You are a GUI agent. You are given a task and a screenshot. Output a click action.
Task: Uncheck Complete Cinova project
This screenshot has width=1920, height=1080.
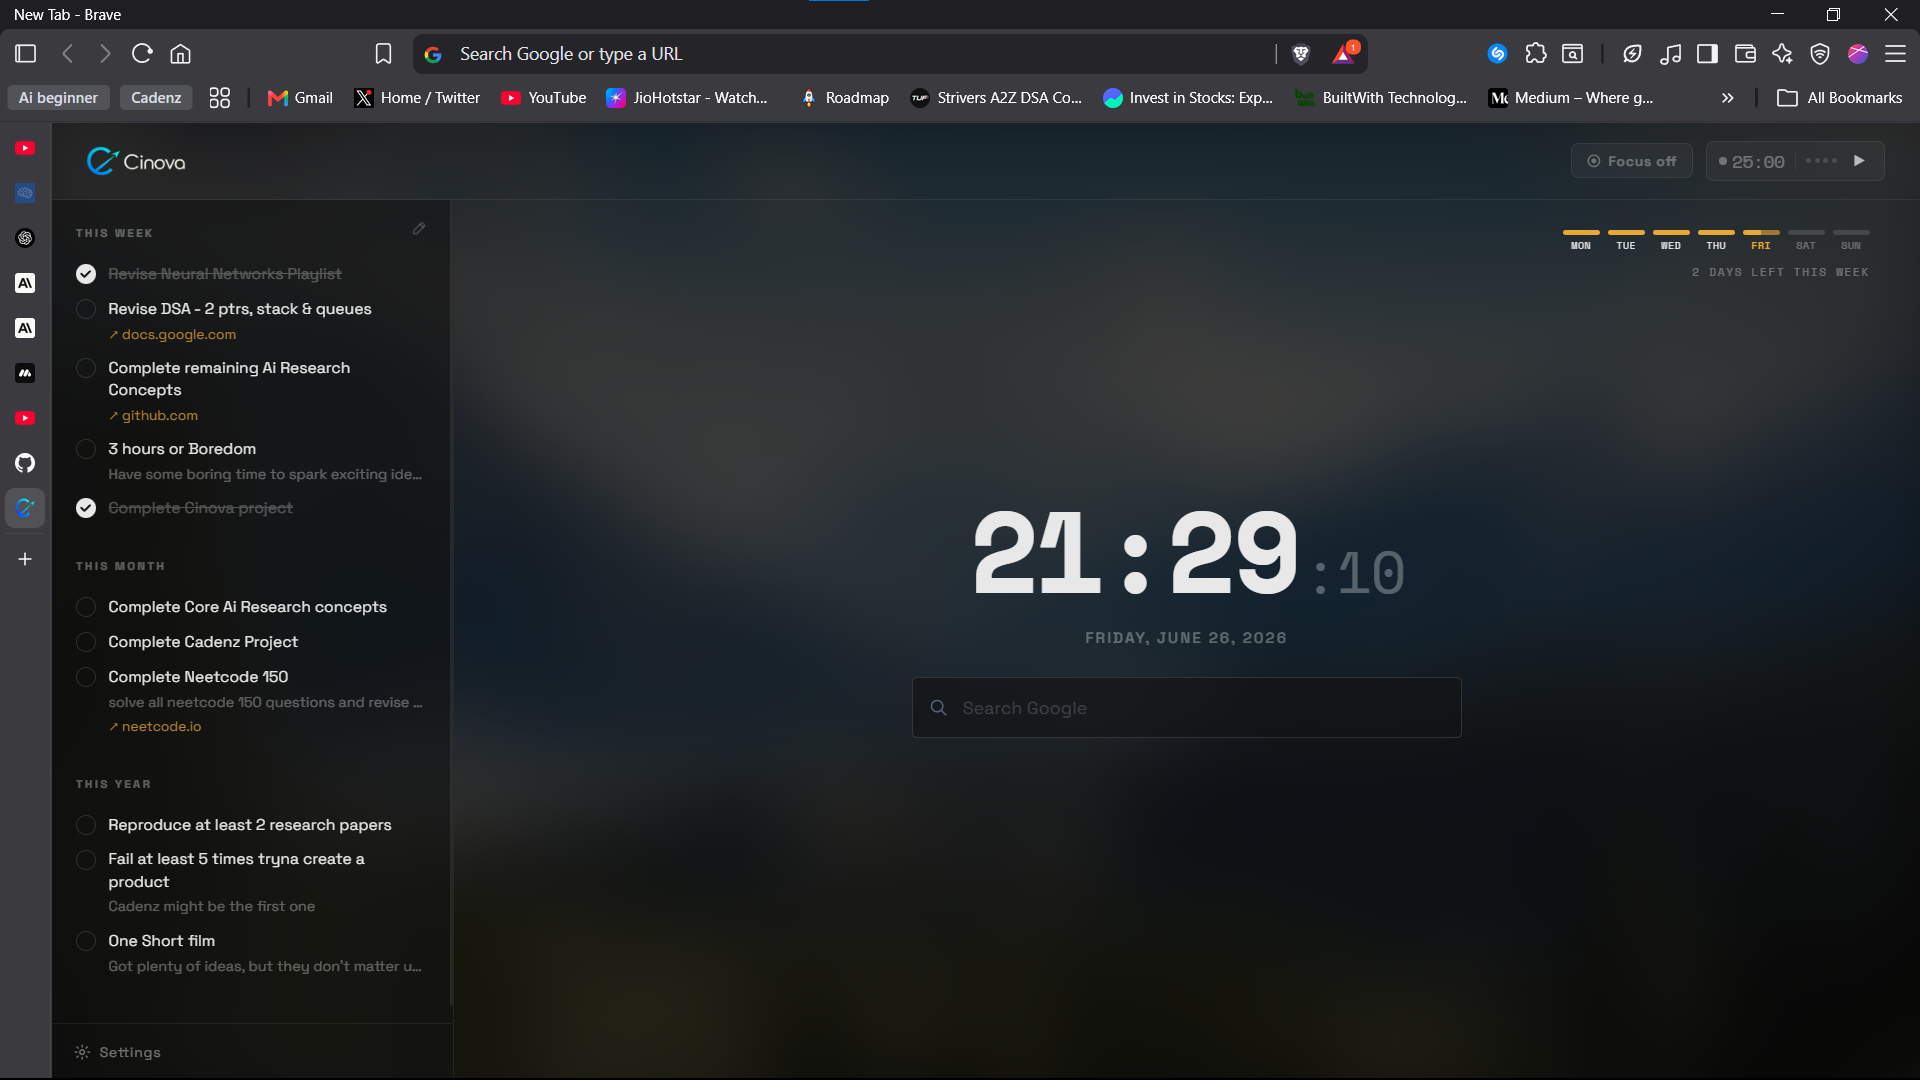86,508
